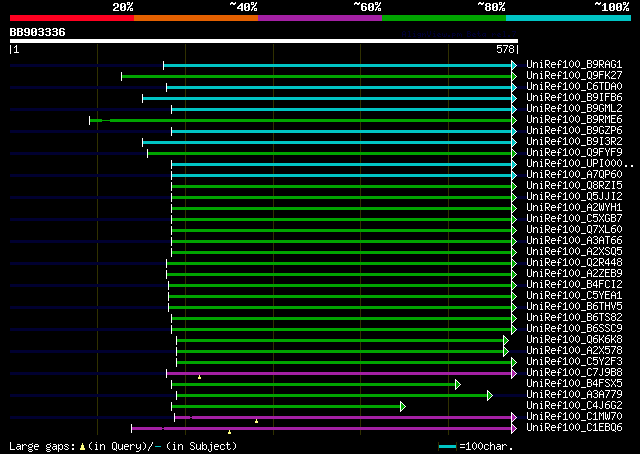Click the ~100% legend percentage label
This screenshot has width=640, height=454.
coord(612,7)
